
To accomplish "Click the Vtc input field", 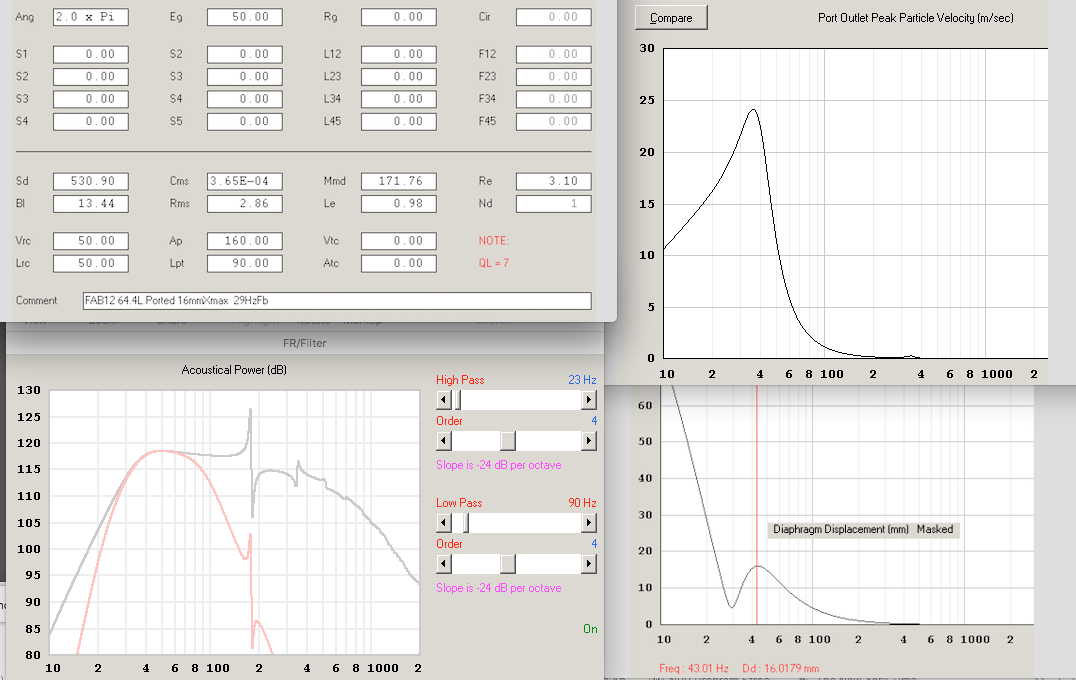I will tap(399, 241).
